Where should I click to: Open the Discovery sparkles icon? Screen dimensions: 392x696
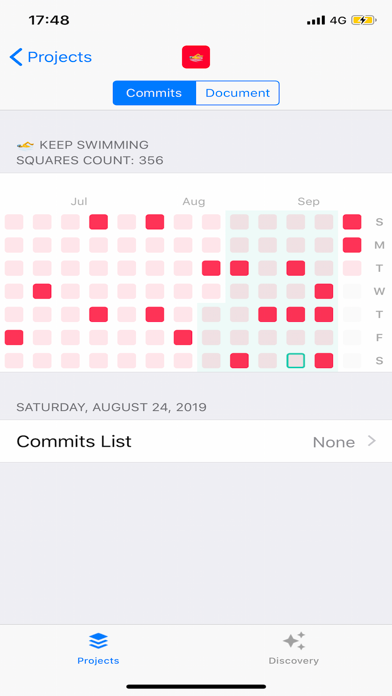294,641
